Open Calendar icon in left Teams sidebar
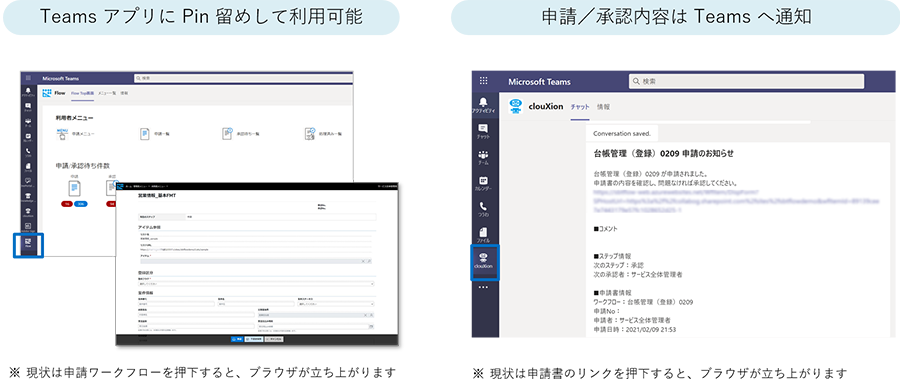This screenshot has width=900, height=385. click(28, 138)
